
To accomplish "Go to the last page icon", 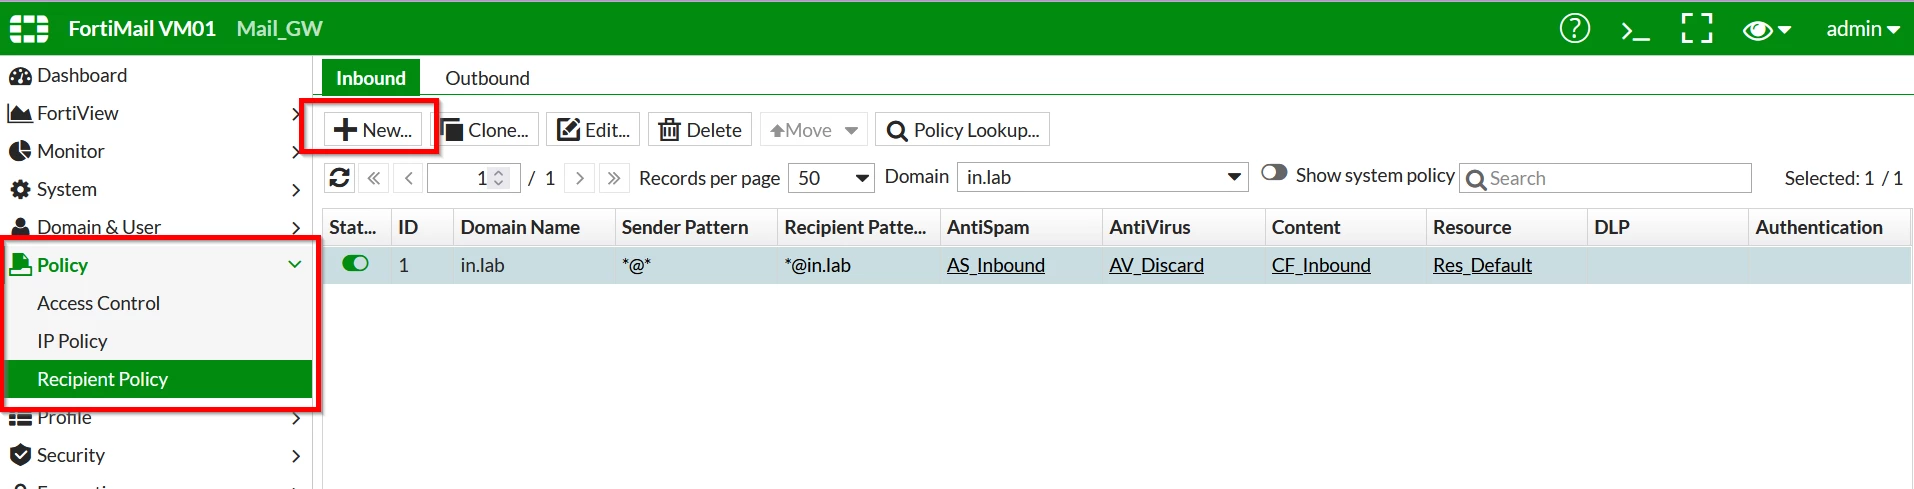I will 614,178.
